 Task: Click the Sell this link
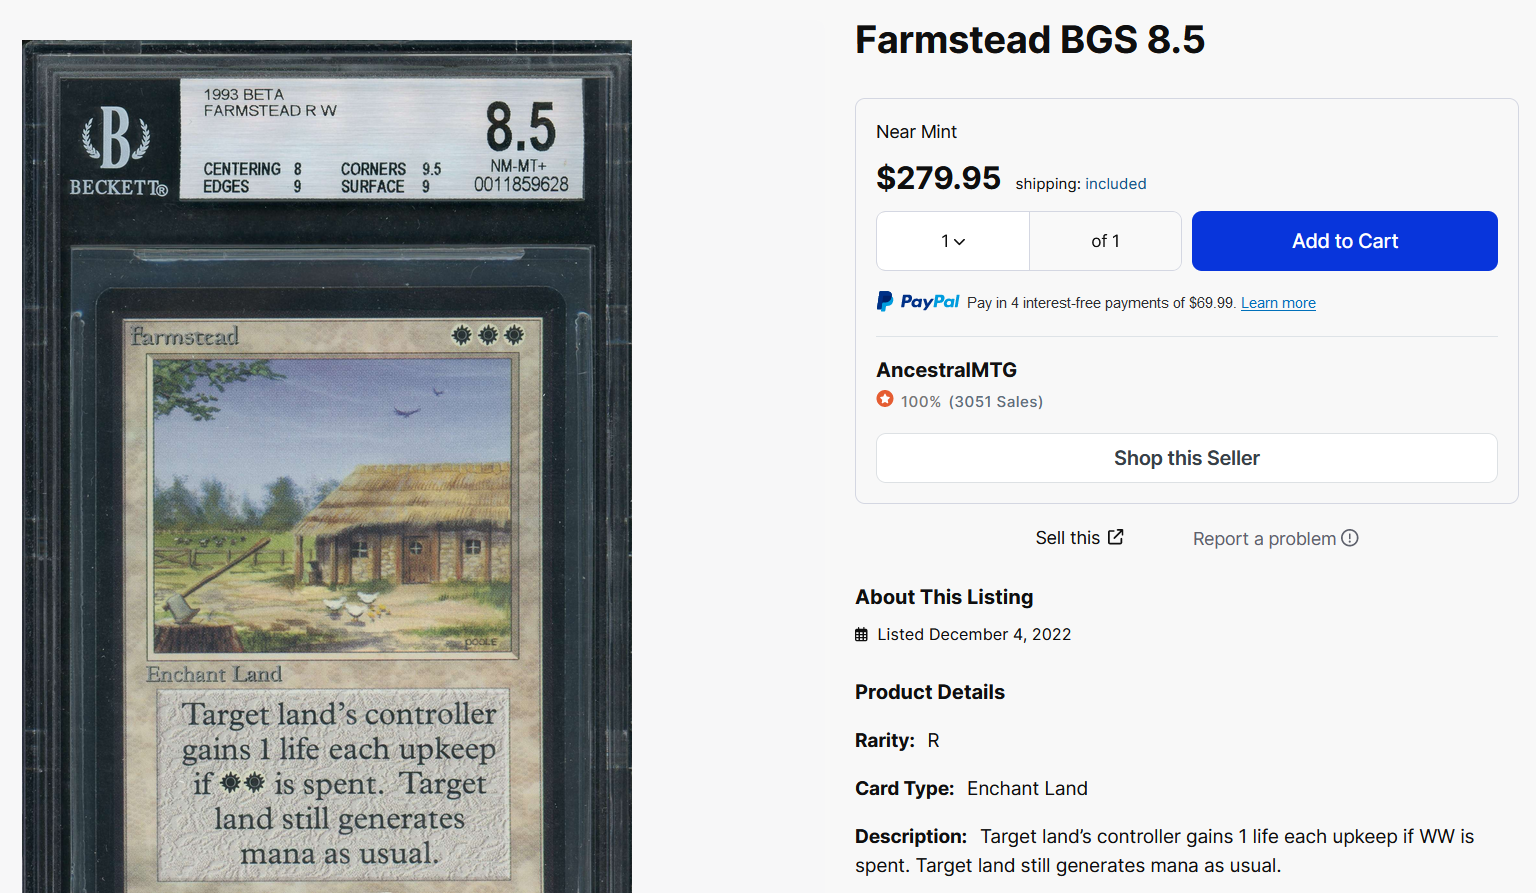pos(1068,537)
